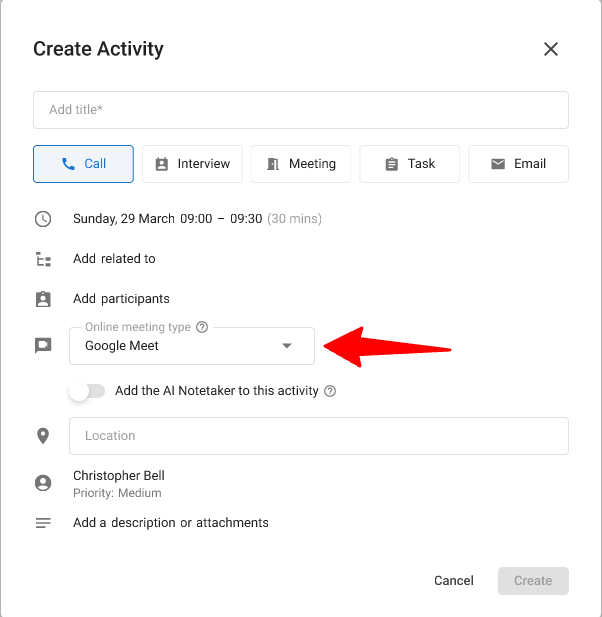This screenshot has height=617, width=602.
Task: Click Priority: Medium text
Action: coord(117,493)
